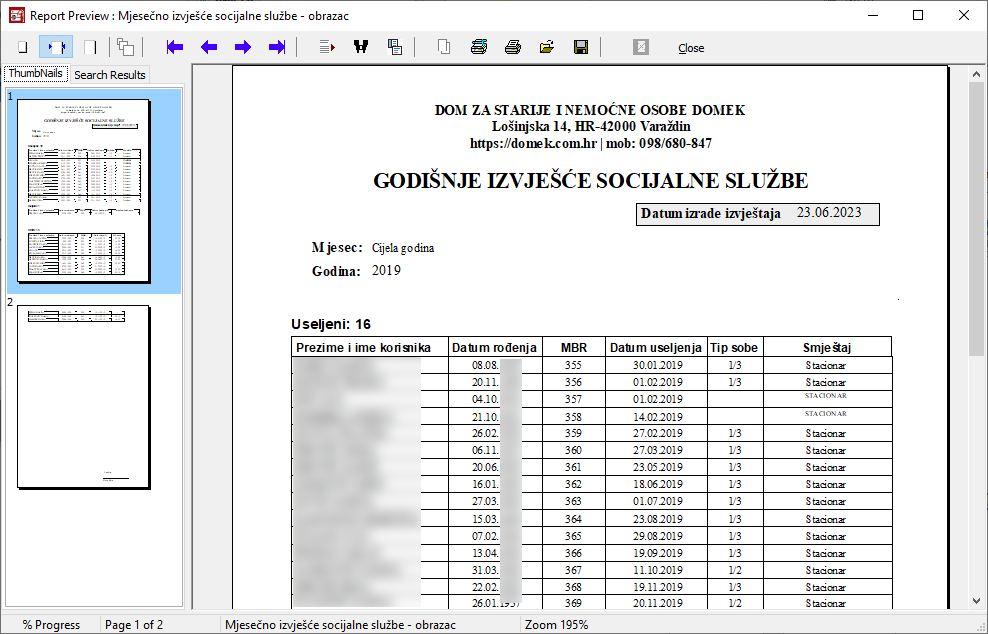Jump to the last page
988x634 pixels.
(277, 47)
